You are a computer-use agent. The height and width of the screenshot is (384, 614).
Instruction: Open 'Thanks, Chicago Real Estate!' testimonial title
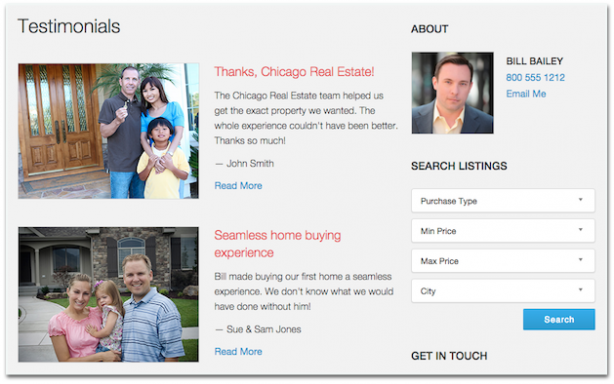pyautogui.click(x=294, y=72)
